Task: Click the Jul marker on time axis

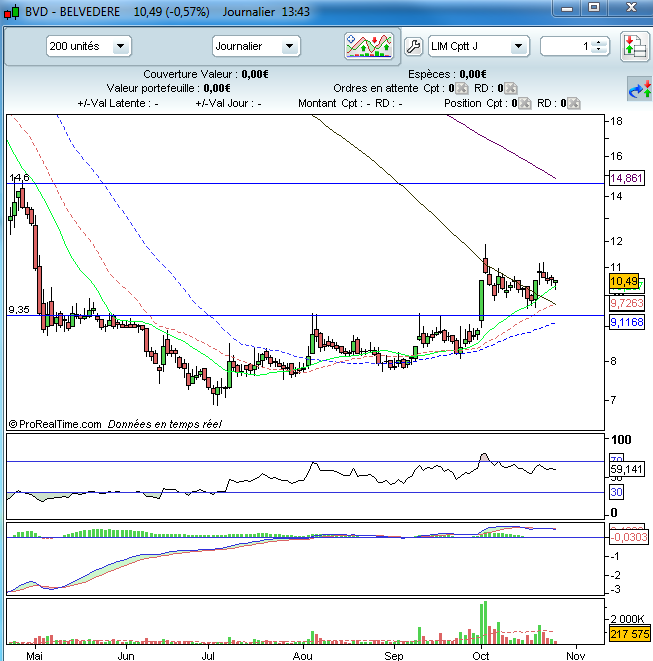Action: point(208,656)
